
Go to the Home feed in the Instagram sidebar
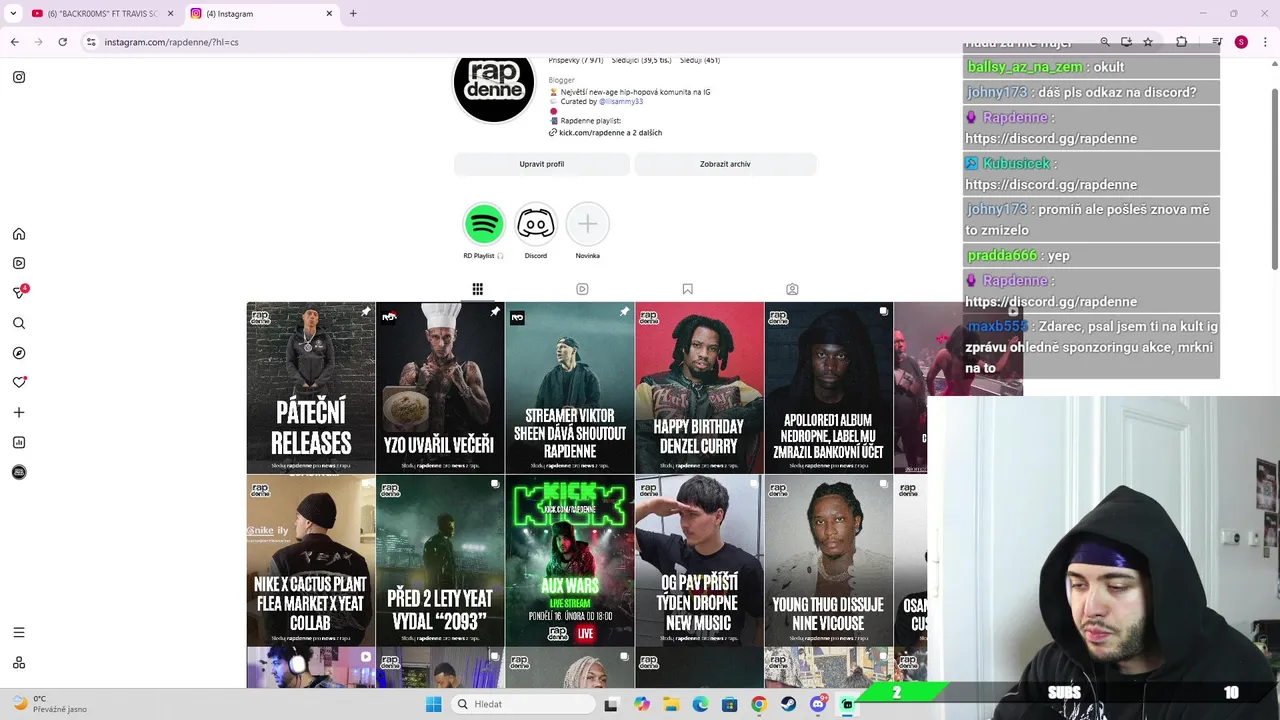(19, 234)
